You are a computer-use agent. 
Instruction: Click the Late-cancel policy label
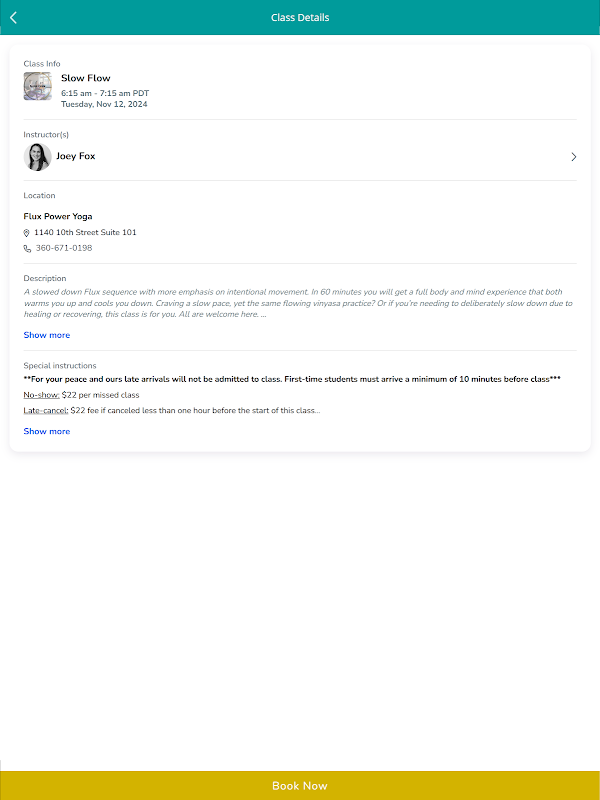tap(46, 411)
